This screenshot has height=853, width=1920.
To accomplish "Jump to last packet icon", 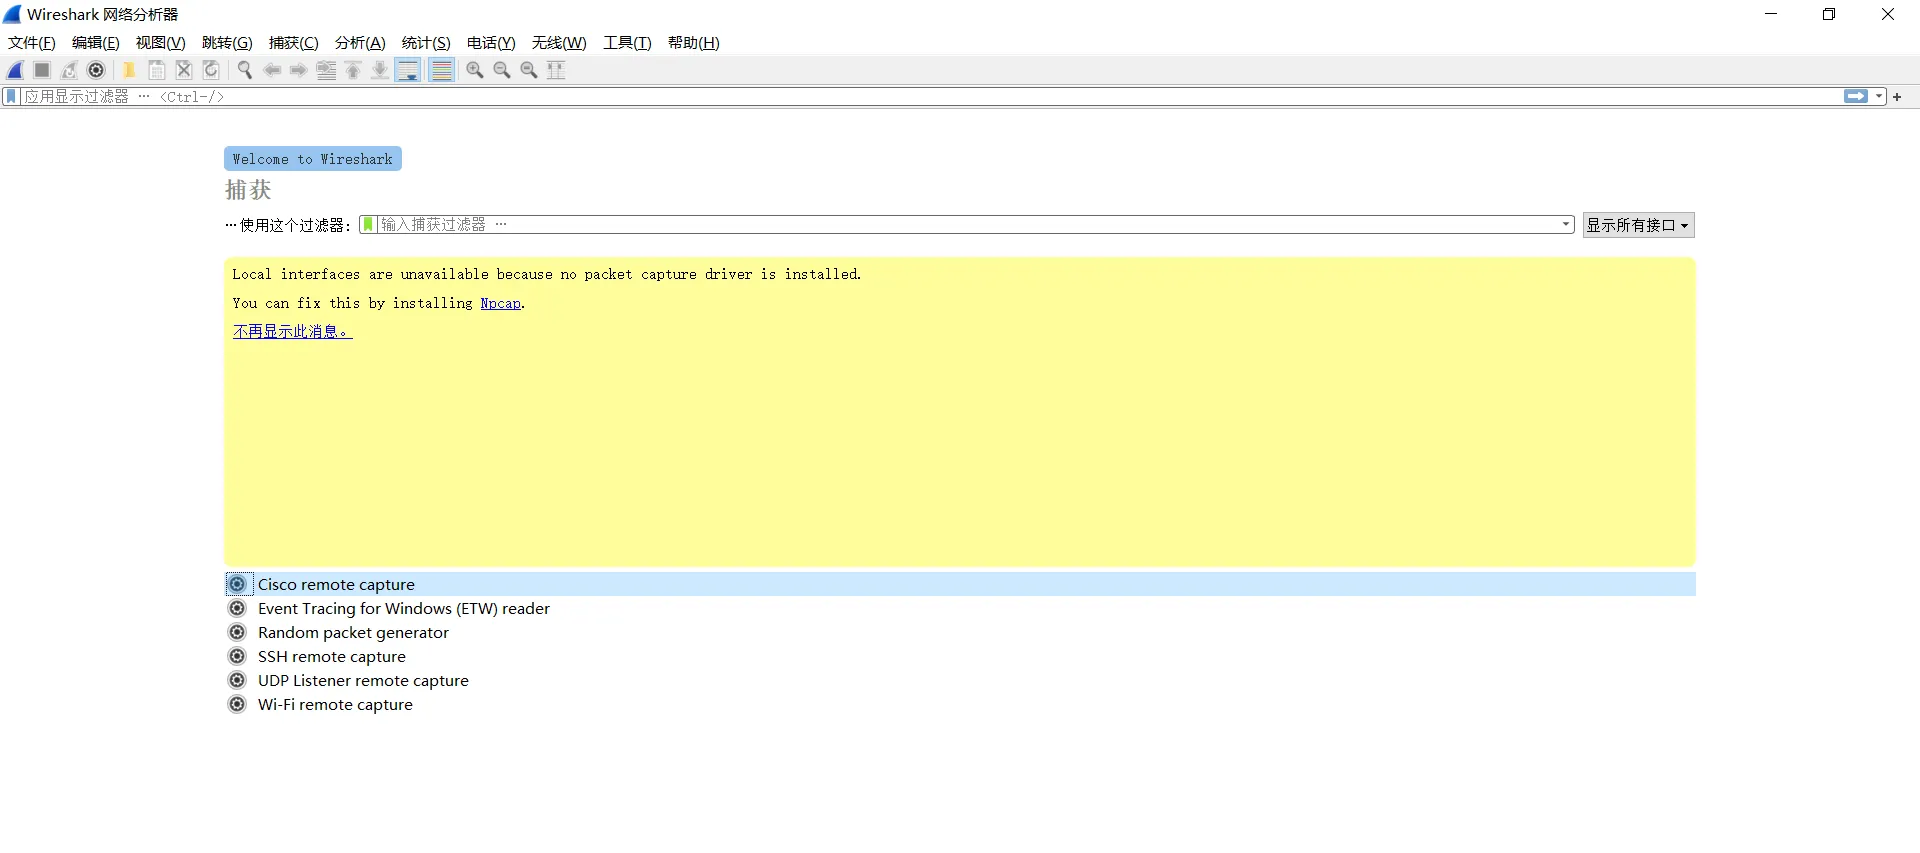I will (380, 70).
